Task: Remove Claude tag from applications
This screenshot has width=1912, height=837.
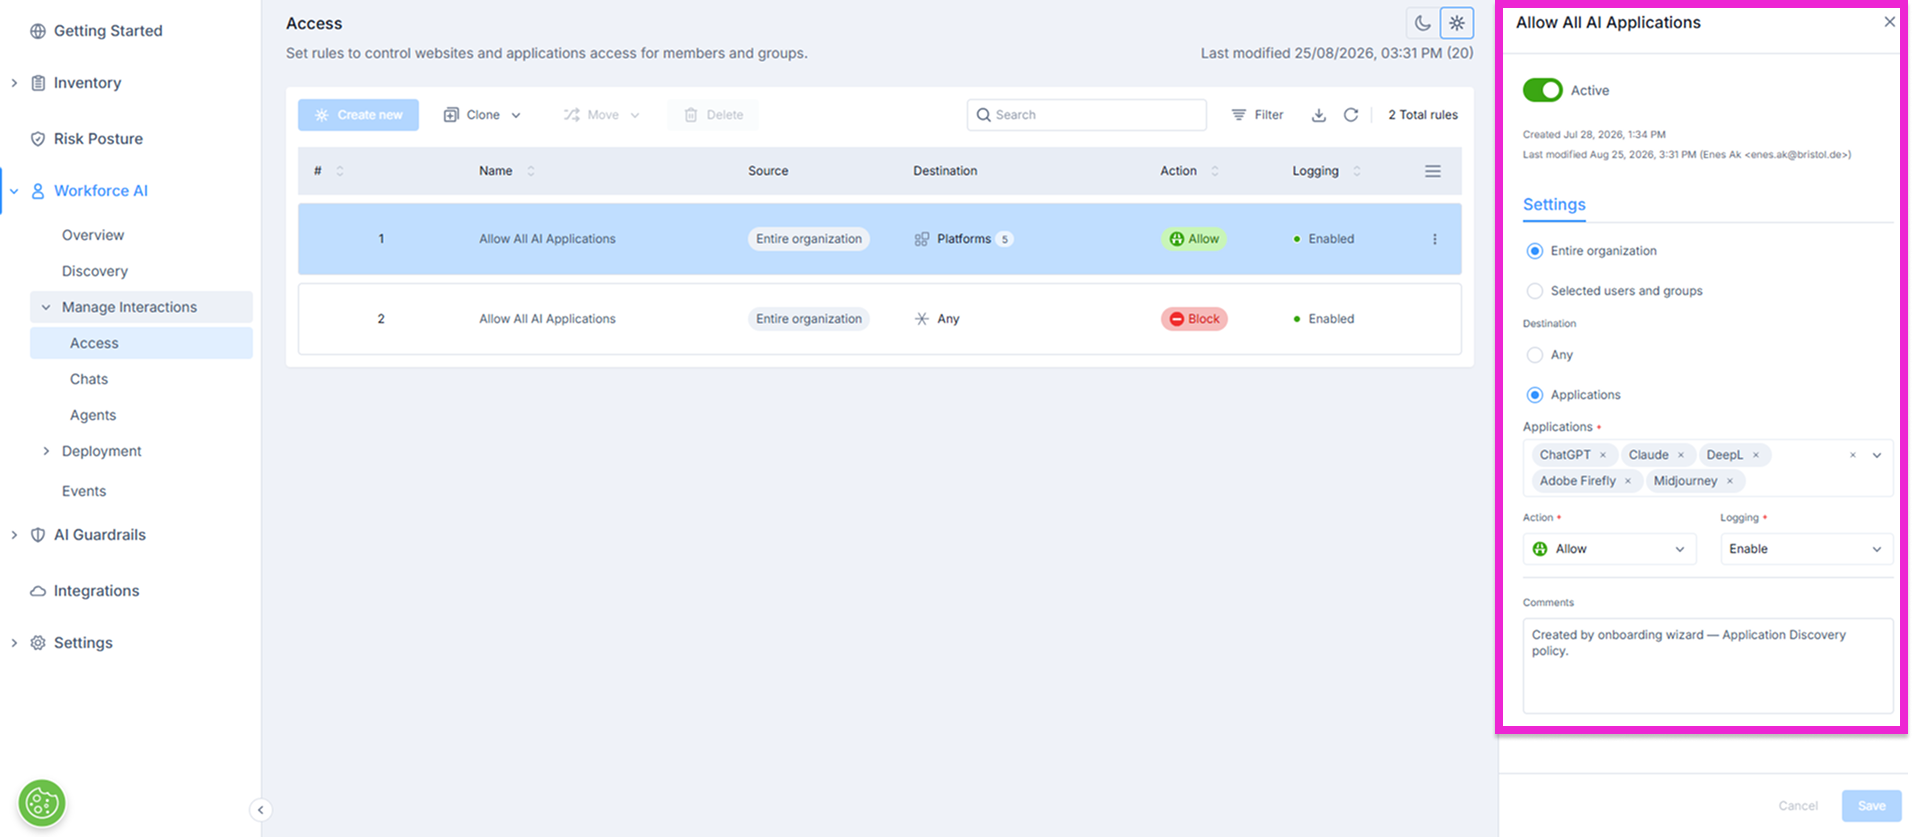Action: tap(1681, 455)
